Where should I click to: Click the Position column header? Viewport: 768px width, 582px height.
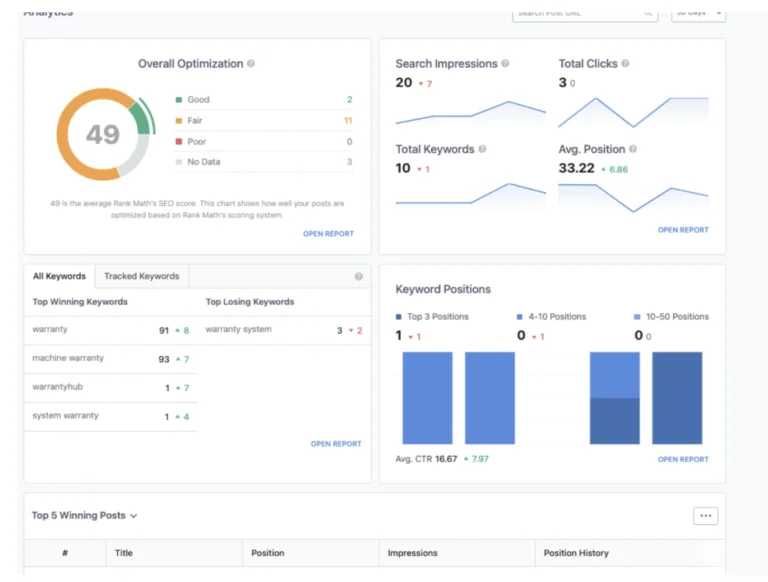[x=267, y=553]
